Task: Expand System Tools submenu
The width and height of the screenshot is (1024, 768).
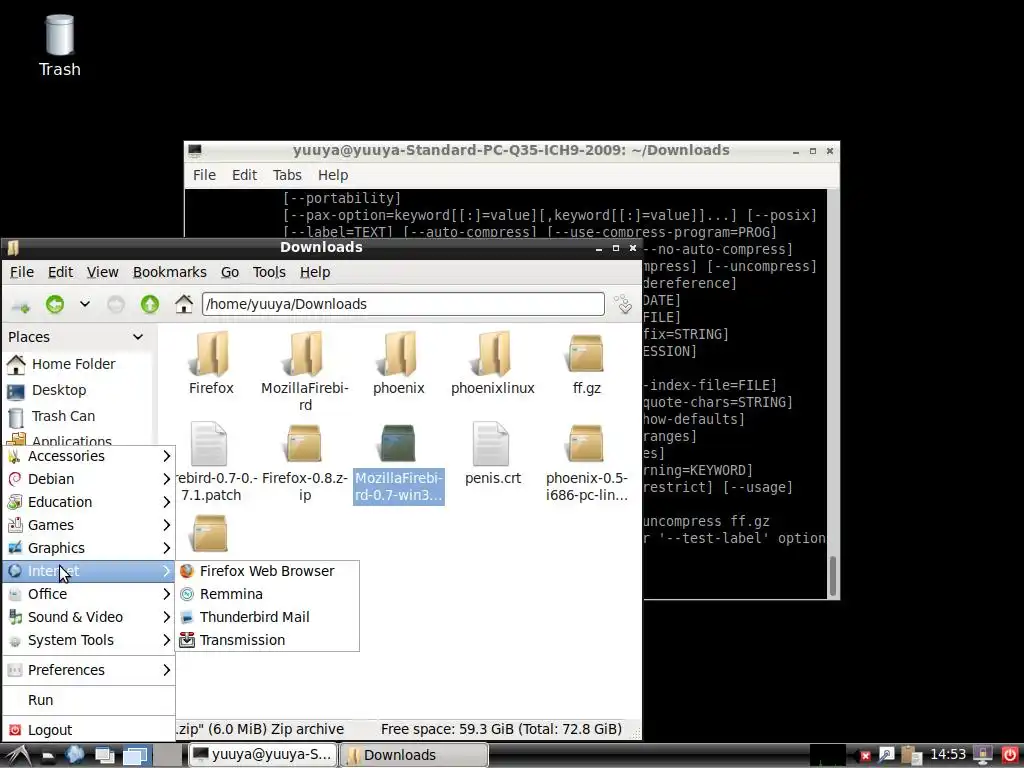Action: (89, 640)
